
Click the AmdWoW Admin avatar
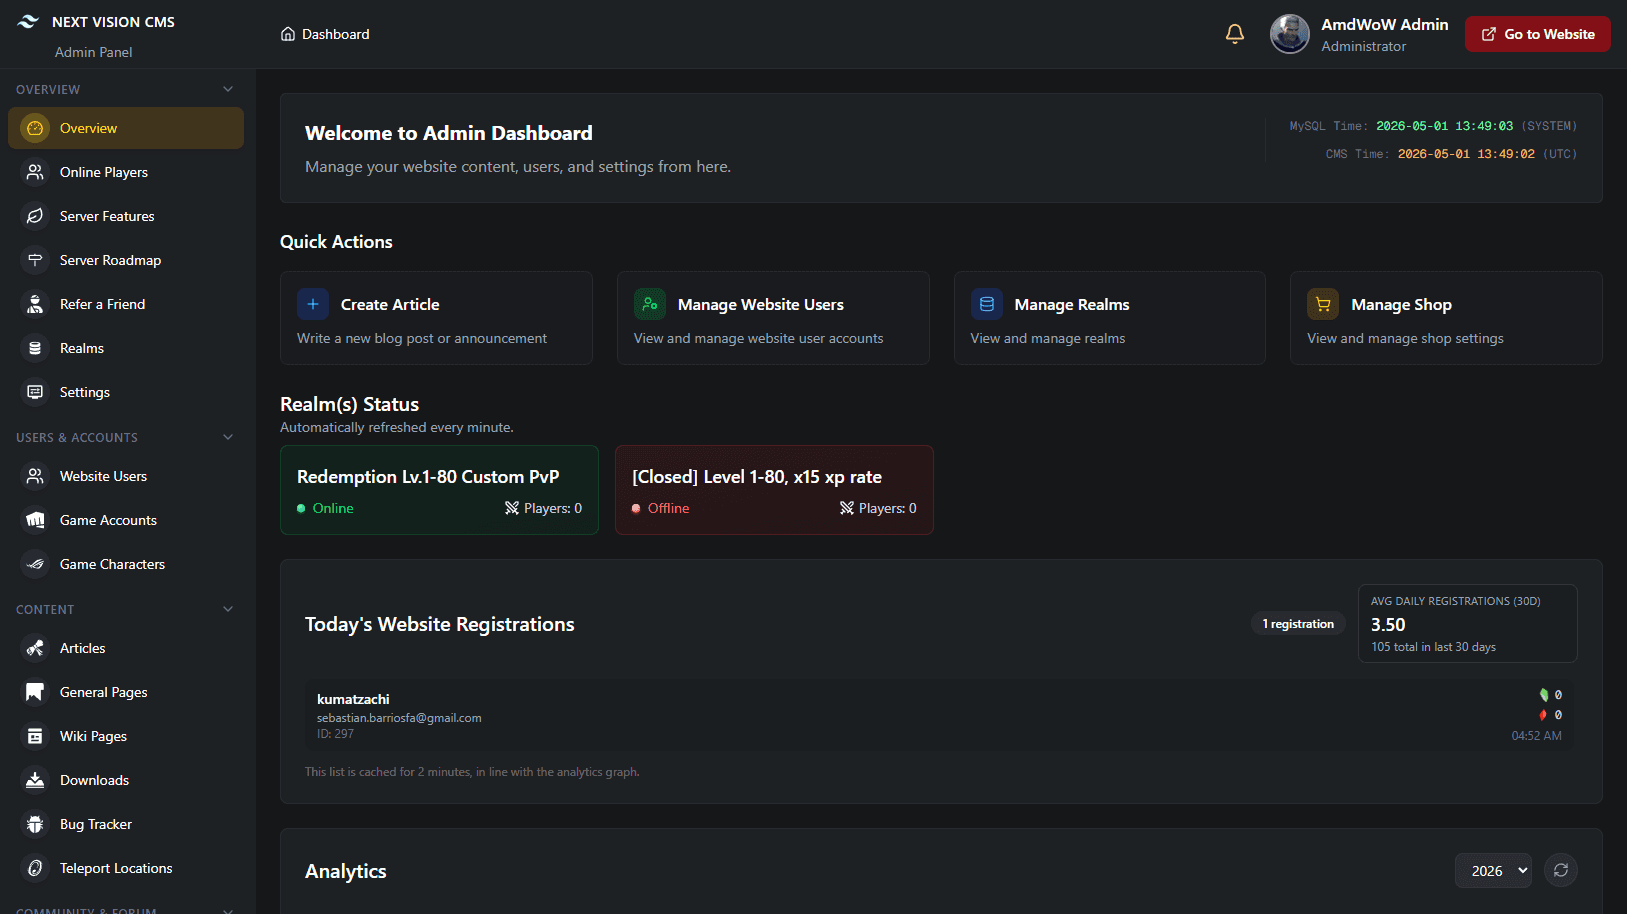point(1290,34)
